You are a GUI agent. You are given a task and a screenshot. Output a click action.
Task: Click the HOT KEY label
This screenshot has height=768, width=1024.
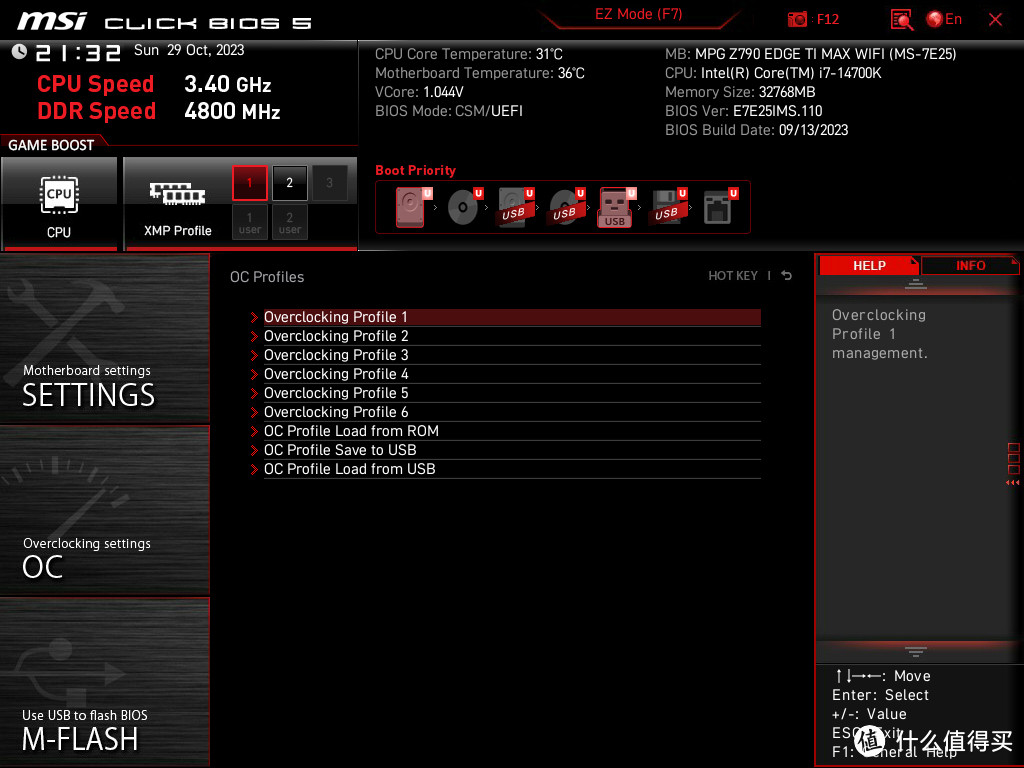[733, 276]
